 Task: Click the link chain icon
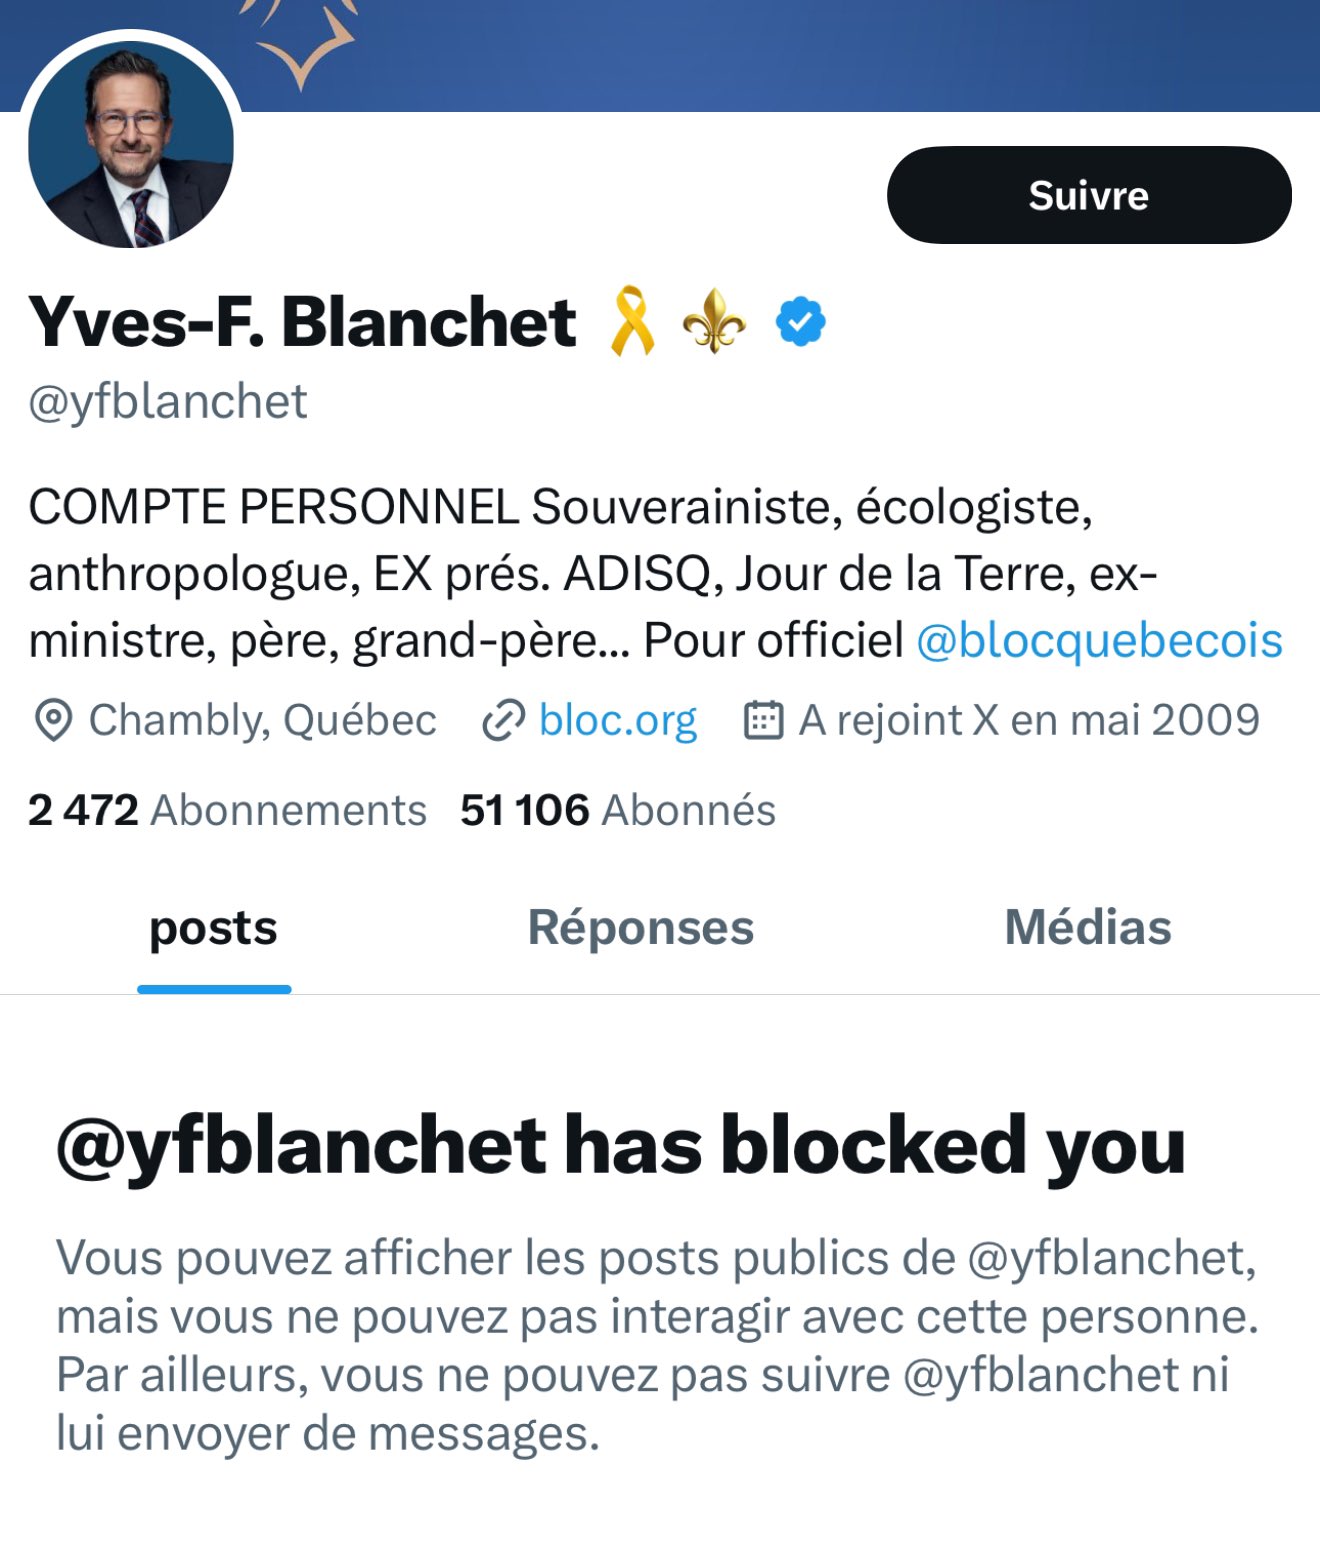coord(503,720)
